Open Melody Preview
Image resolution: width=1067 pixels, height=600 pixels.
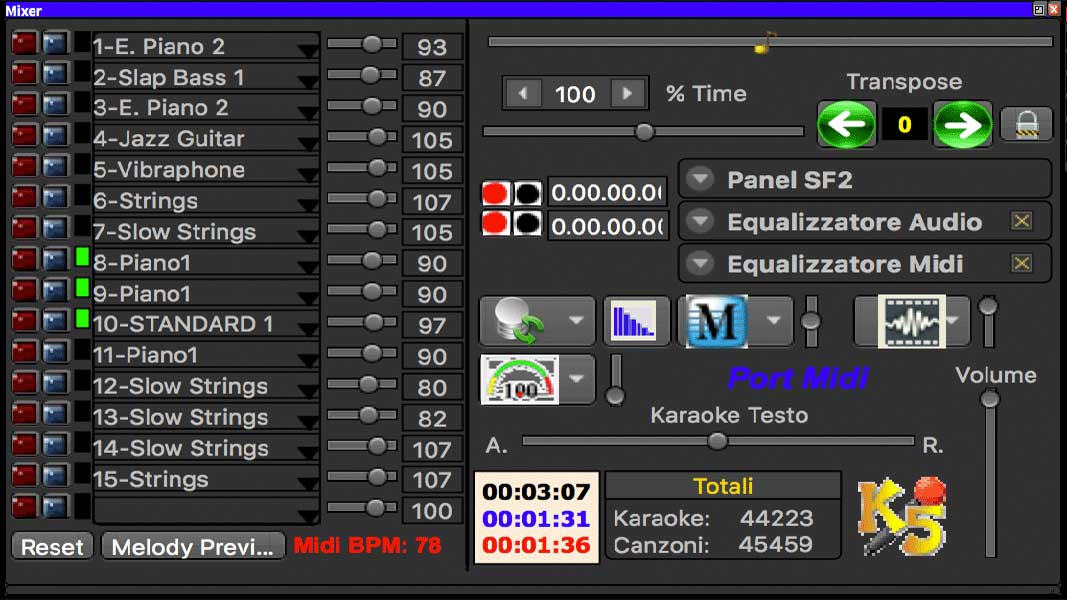(193, 547)
